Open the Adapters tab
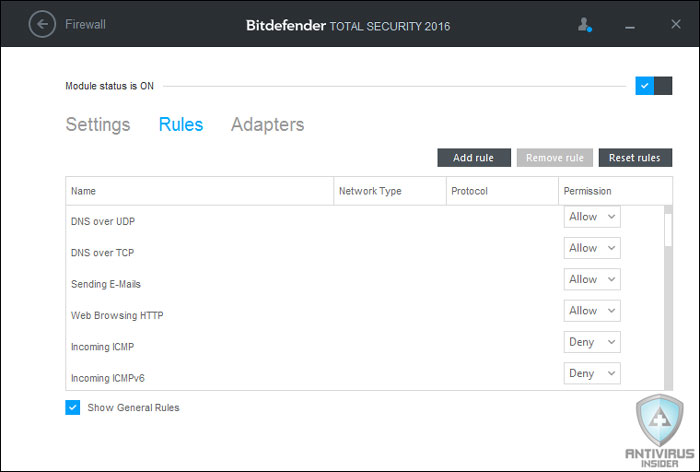Screen dimensions: 700x472 coord(267,125)
